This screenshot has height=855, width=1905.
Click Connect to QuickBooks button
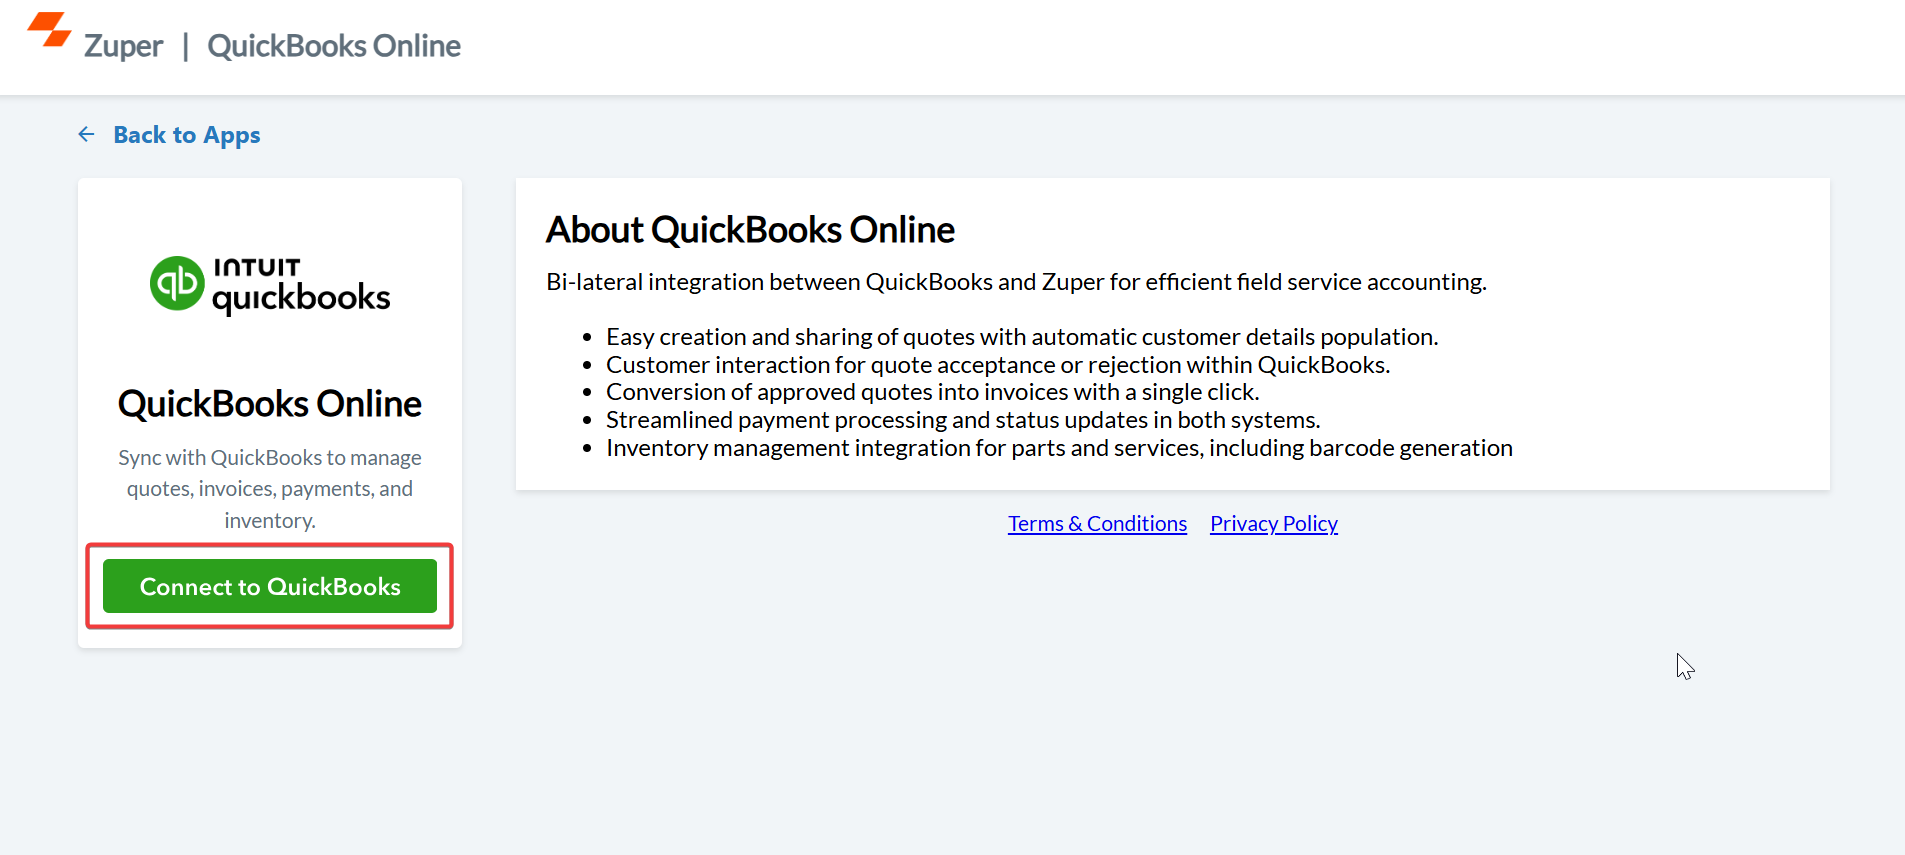tap(270, 586)
